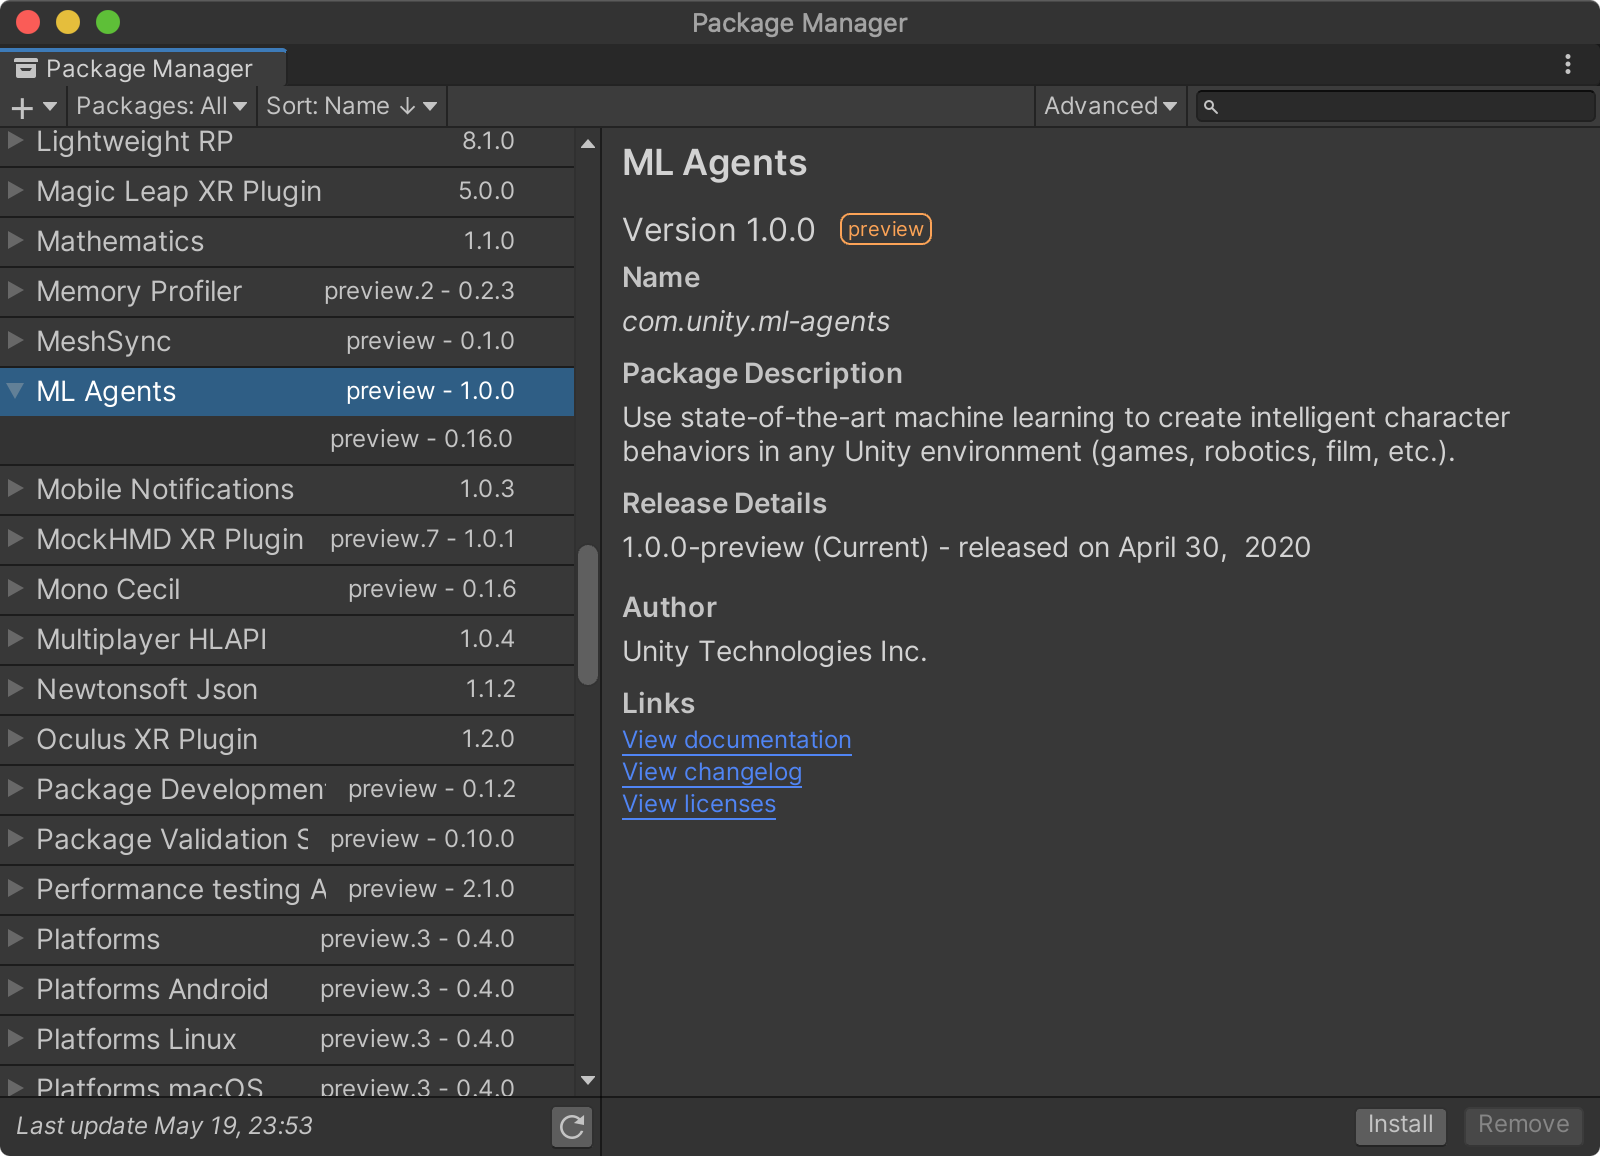
Task: Open the View changelog link
Action: click(x=712, y=772)
